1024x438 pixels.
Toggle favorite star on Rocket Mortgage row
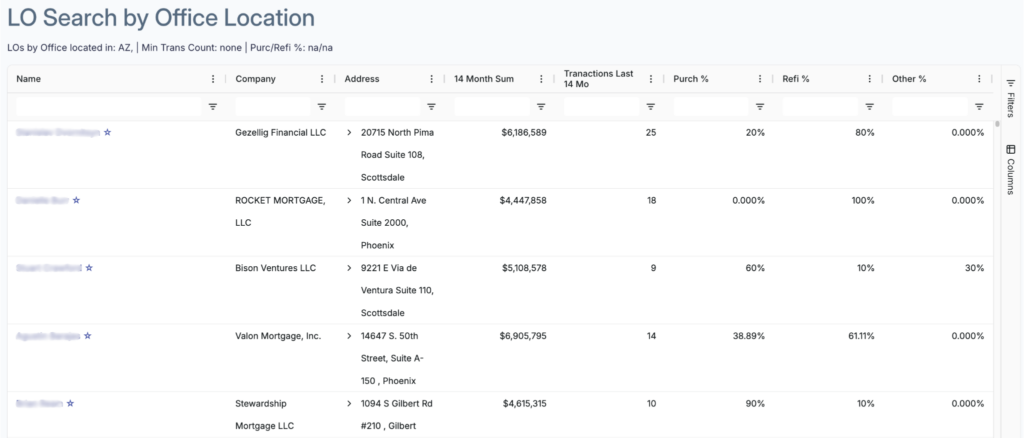[x=76, y=200]
